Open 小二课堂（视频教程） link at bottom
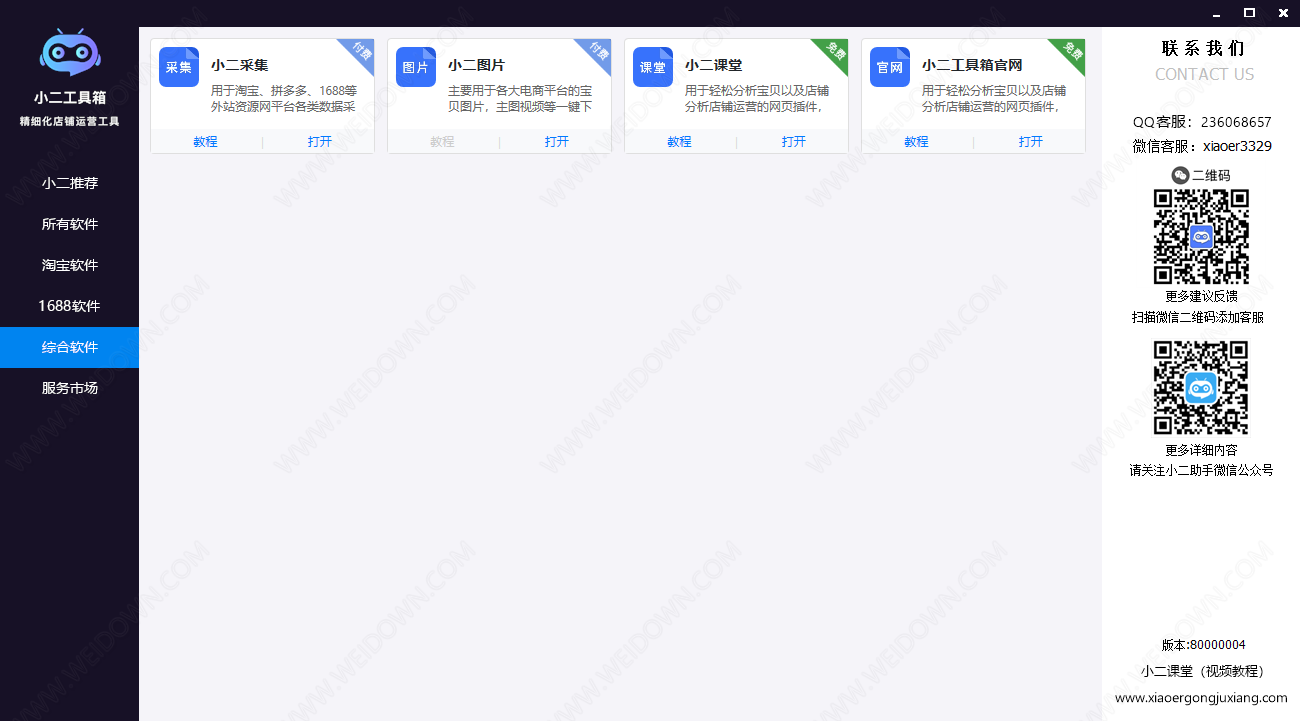 (x=1205, y=671)
